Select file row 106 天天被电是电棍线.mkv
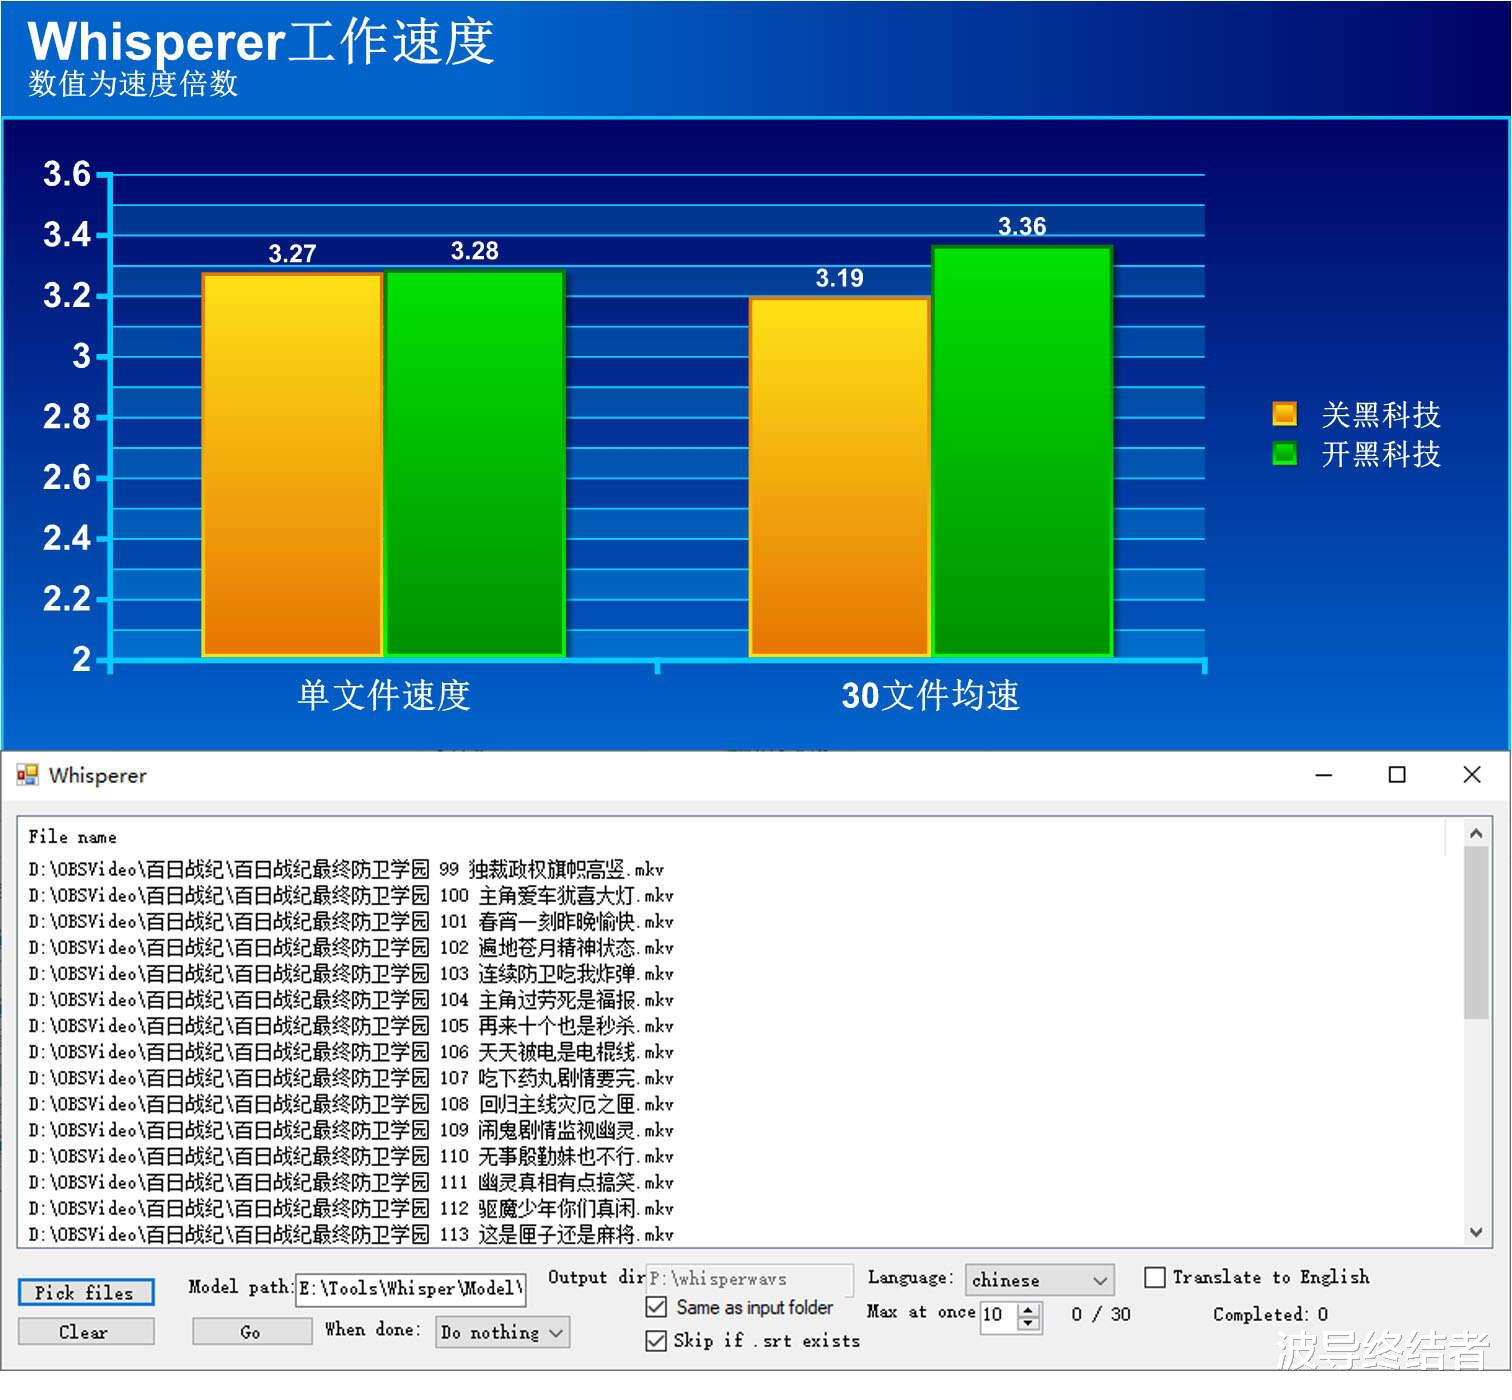1512x1400 pixels. [x=350, y=1051]
